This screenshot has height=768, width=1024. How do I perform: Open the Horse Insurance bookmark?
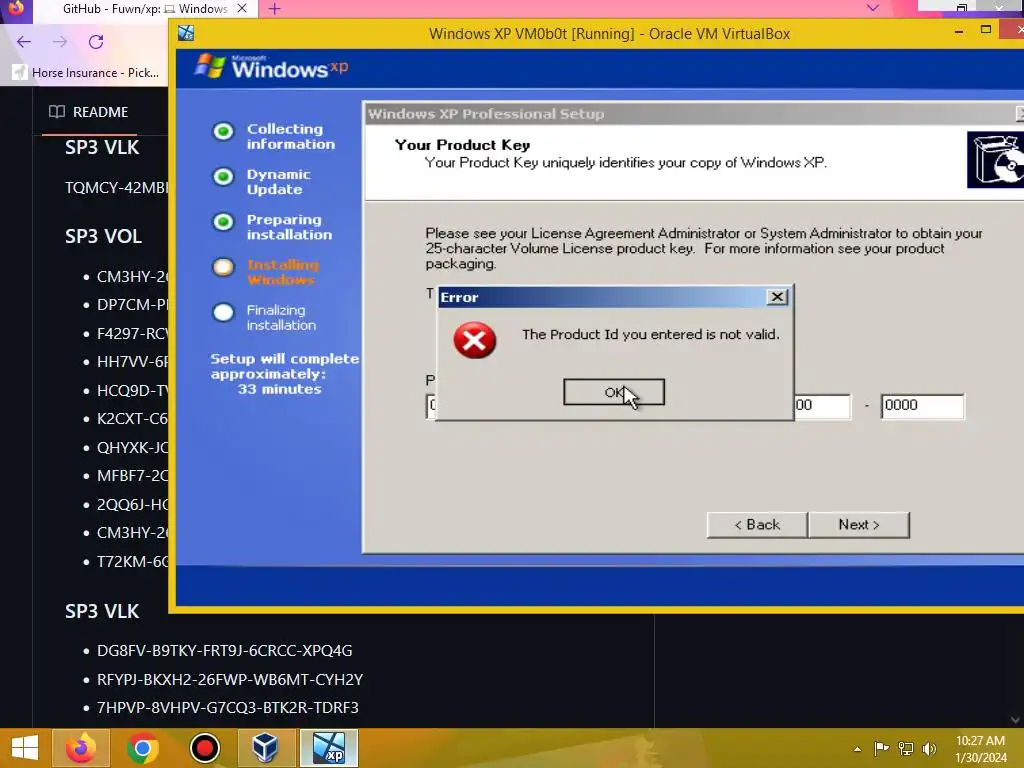(x=86, y=72)
